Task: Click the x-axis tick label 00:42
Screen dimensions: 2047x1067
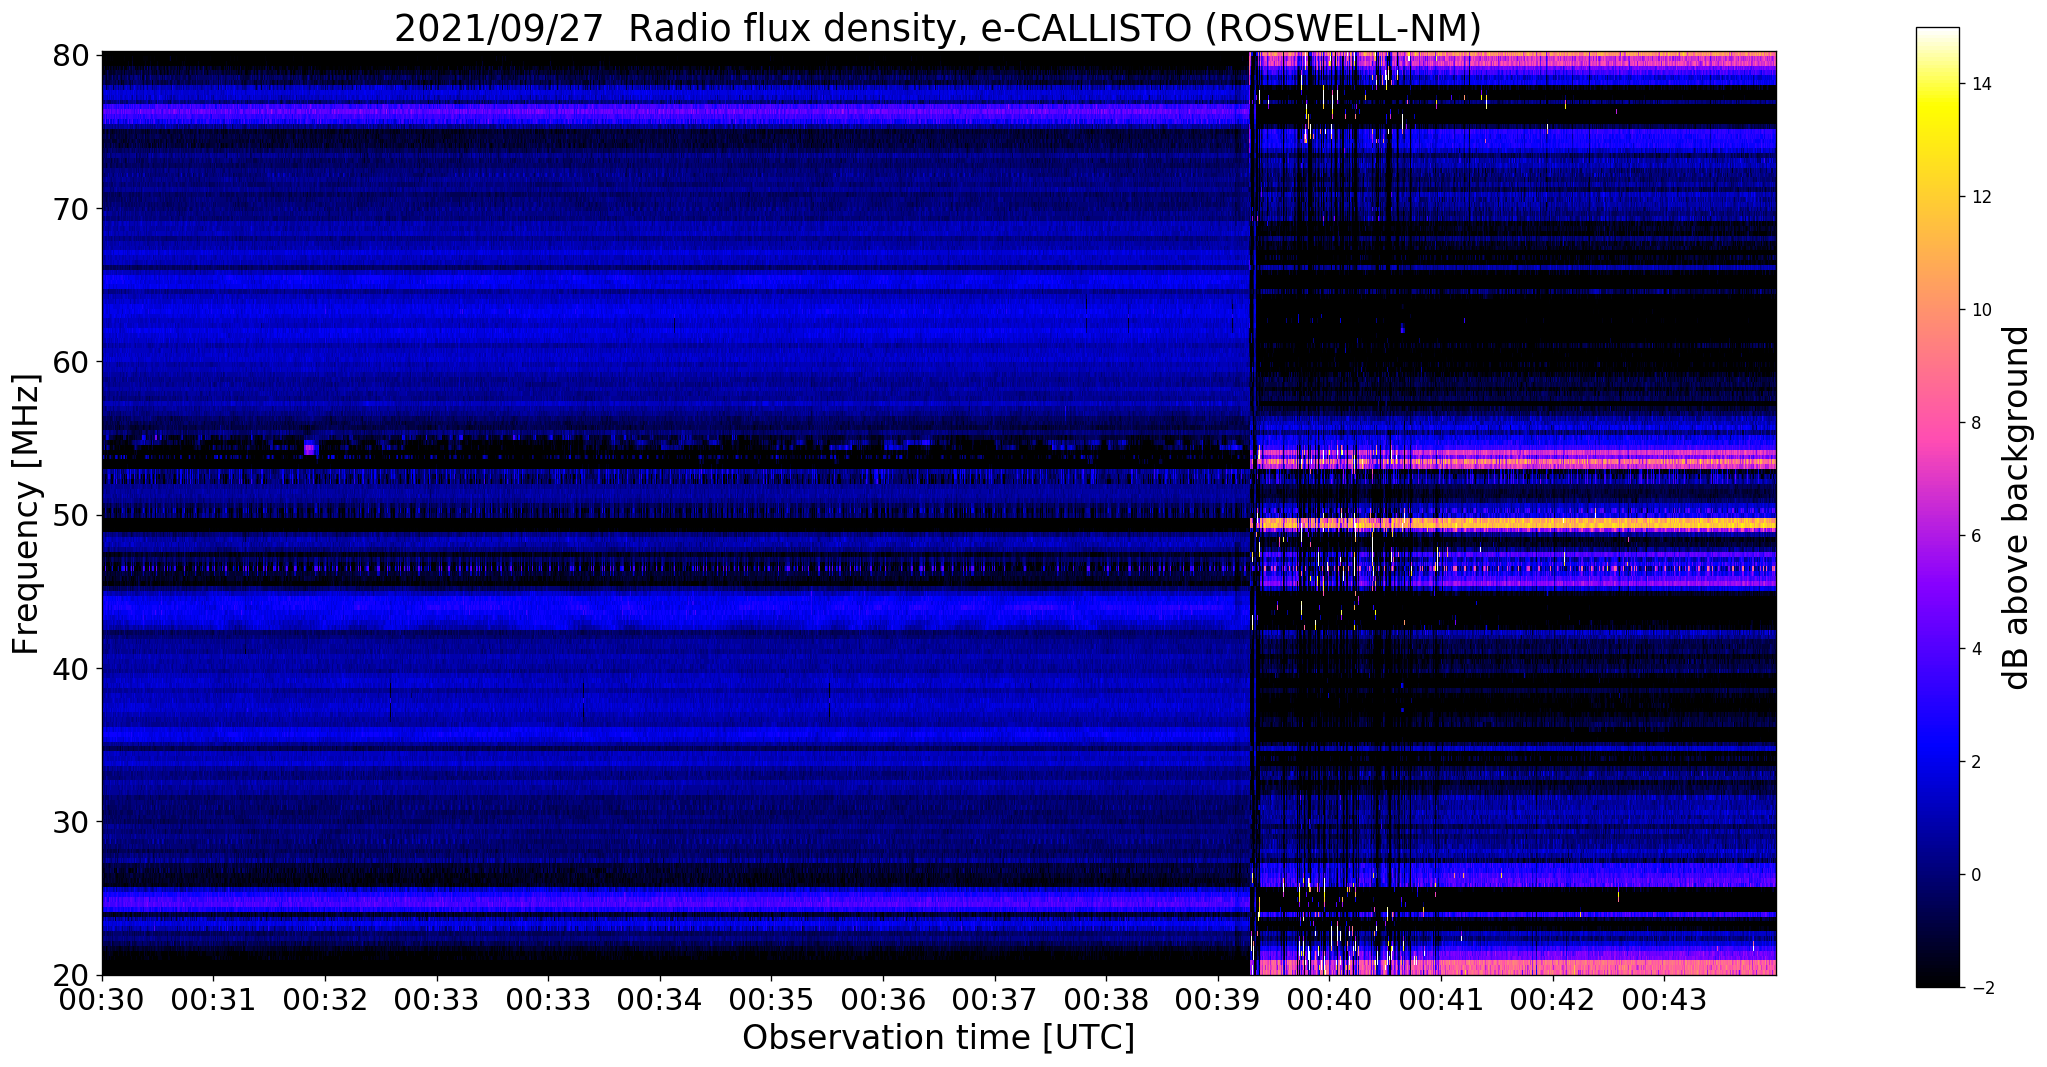Action: [1552, 1001]
